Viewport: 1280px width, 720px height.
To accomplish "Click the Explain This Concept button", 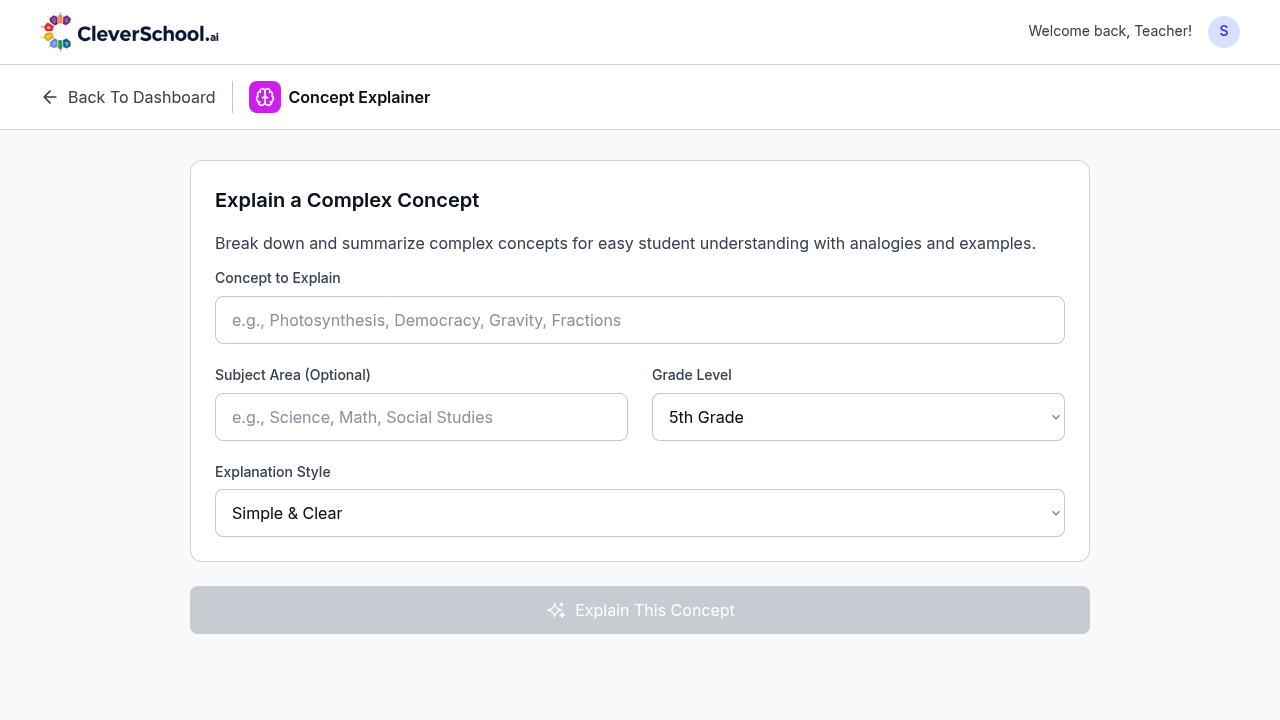I will pyautogui.click(x=640, y=610).
